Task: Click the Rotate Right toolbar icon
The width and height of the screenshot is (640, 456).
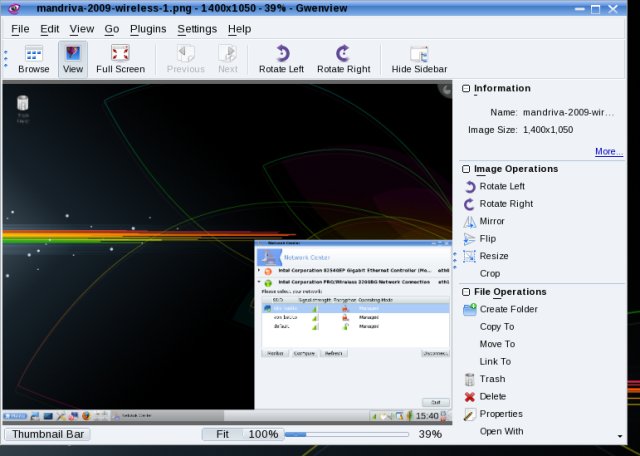Action: pos(344,59)
